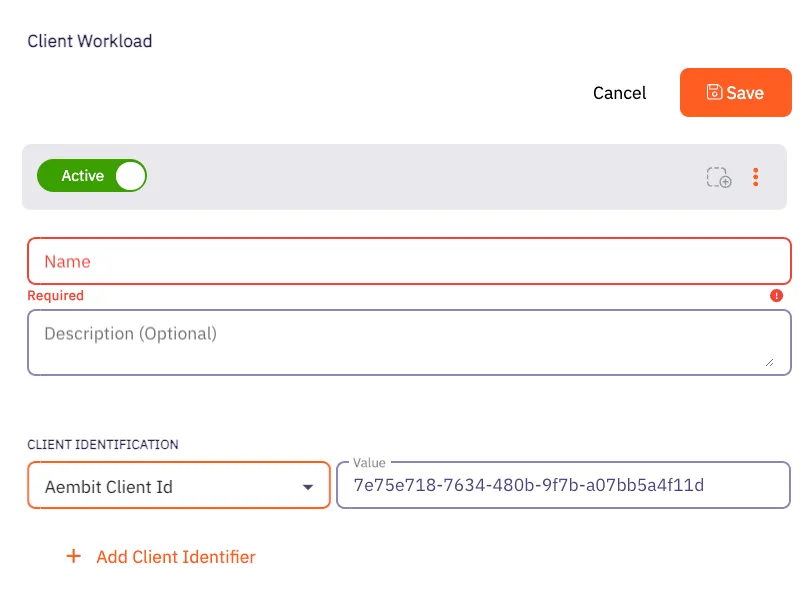
Task: Click the Cancel button
Action: click(x=619, y=92)
